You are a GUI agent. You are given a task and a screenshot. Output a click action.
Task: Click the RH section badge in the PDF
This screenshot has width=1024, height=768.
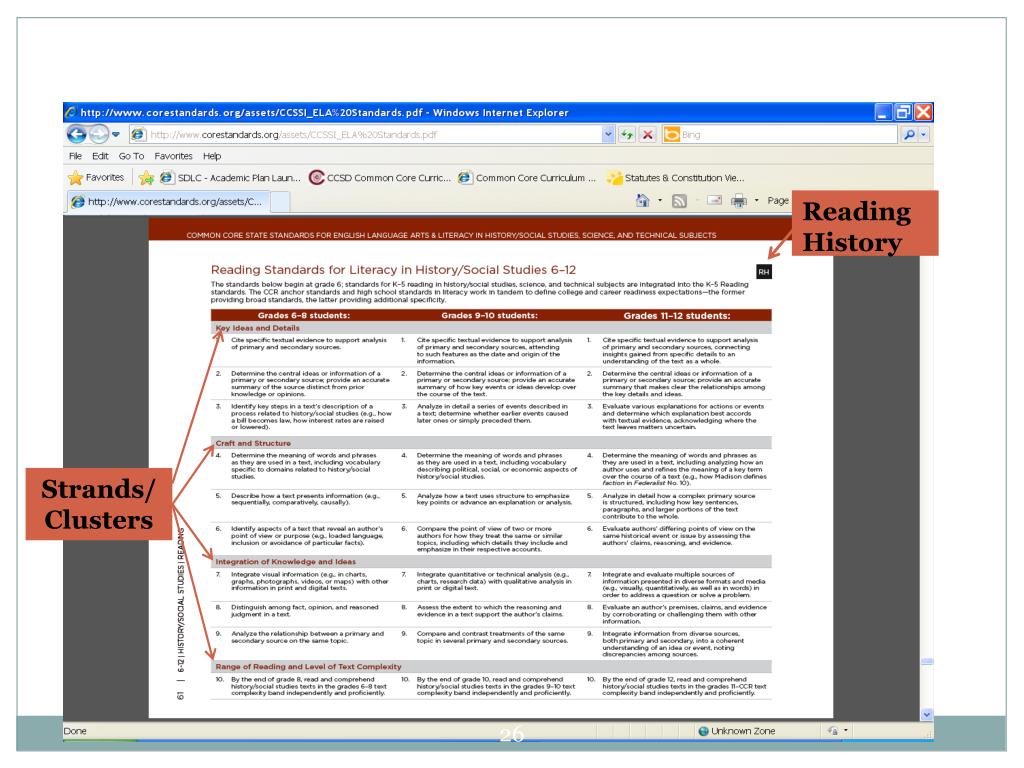(763, 272)
